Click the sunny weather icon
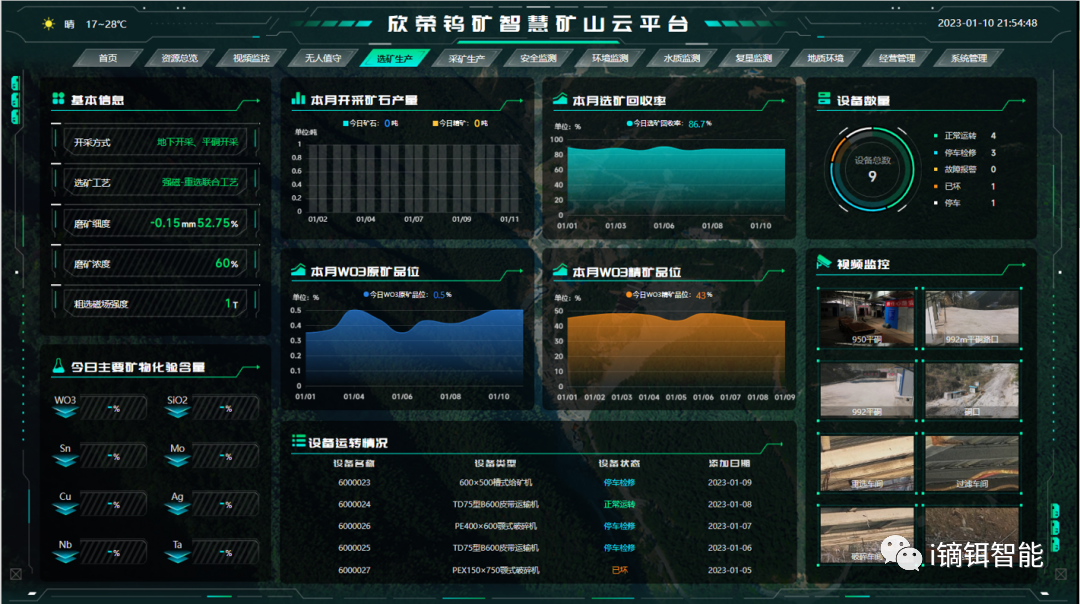Image resolution: width=1080 pixels, height=604 pixels. (x=48, y=24)
